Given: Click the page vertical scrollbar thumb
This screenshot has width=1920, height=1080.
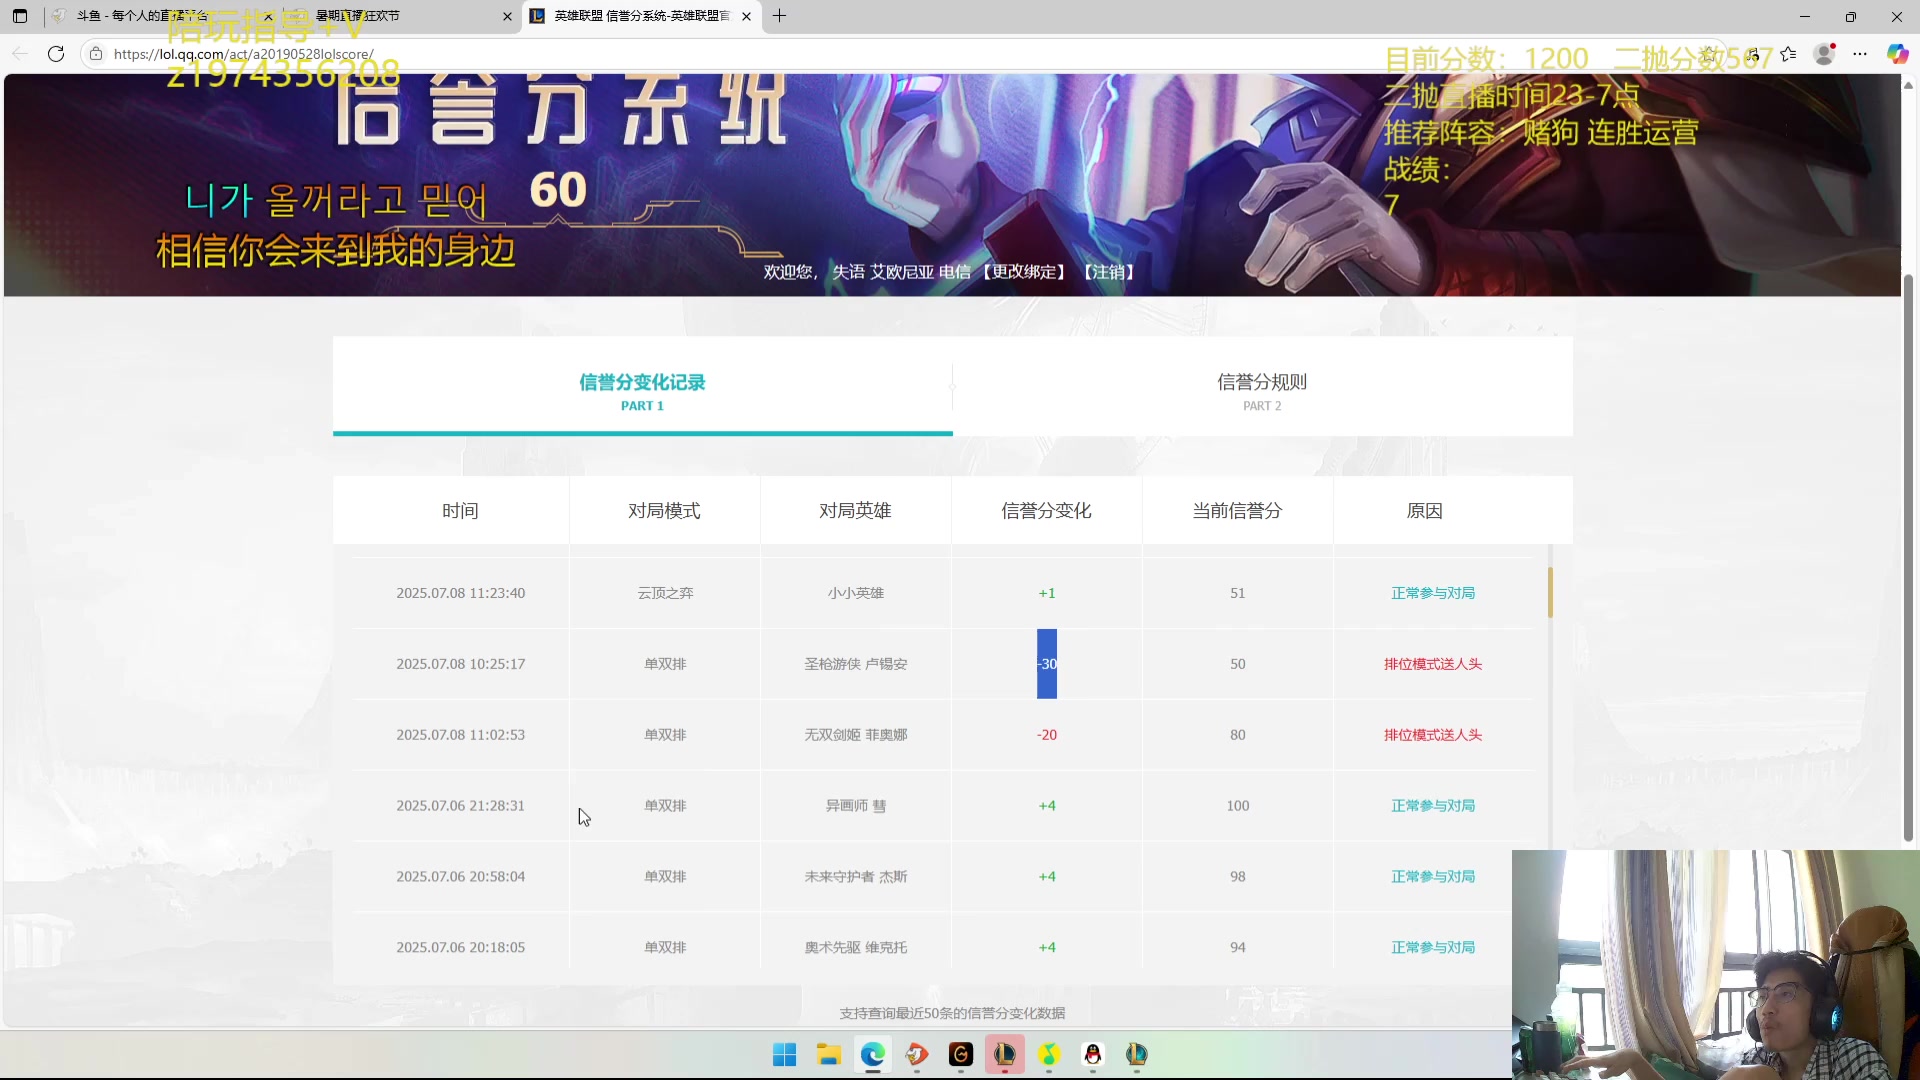Looking at the screenshot, I should coord(1908,558).
